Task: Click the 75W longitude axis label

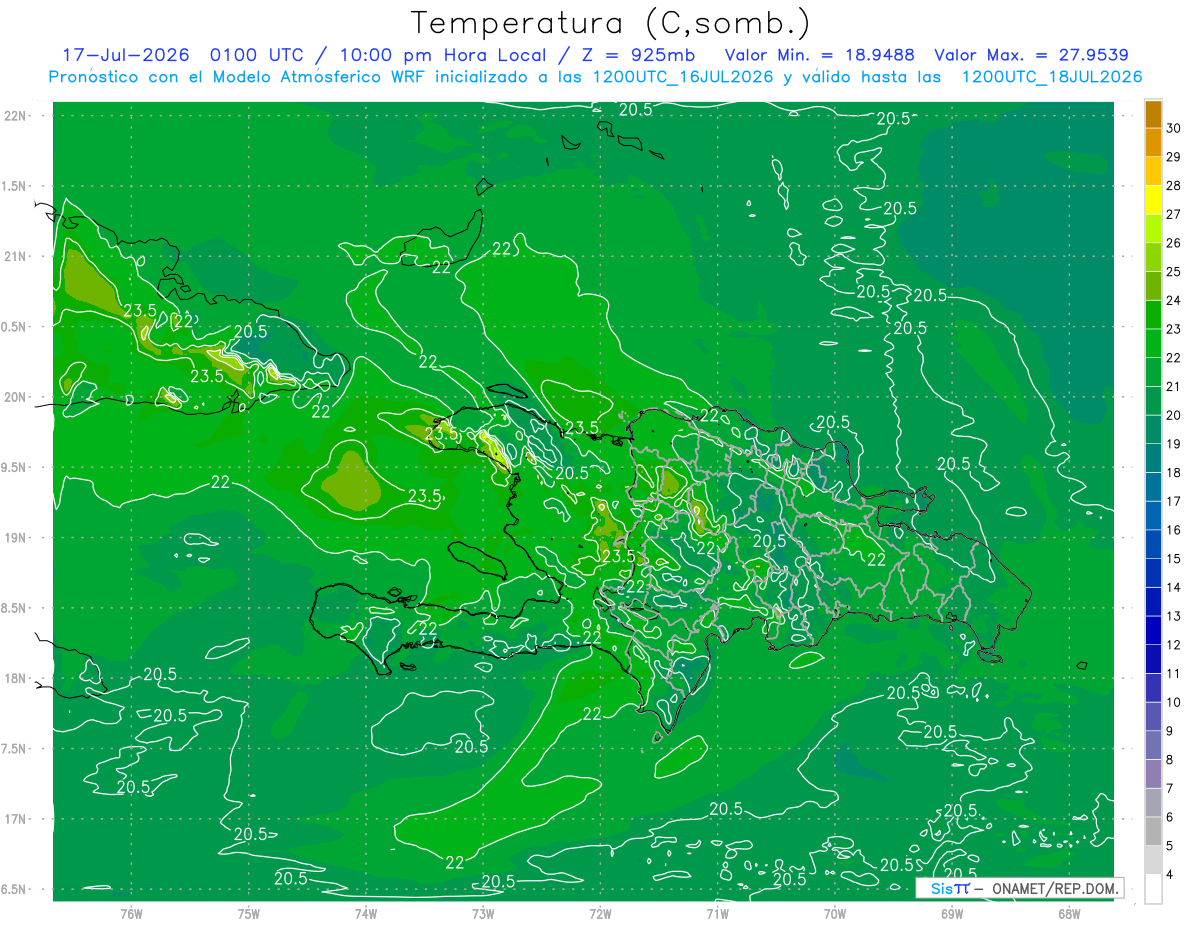Action: pos(249,913)
